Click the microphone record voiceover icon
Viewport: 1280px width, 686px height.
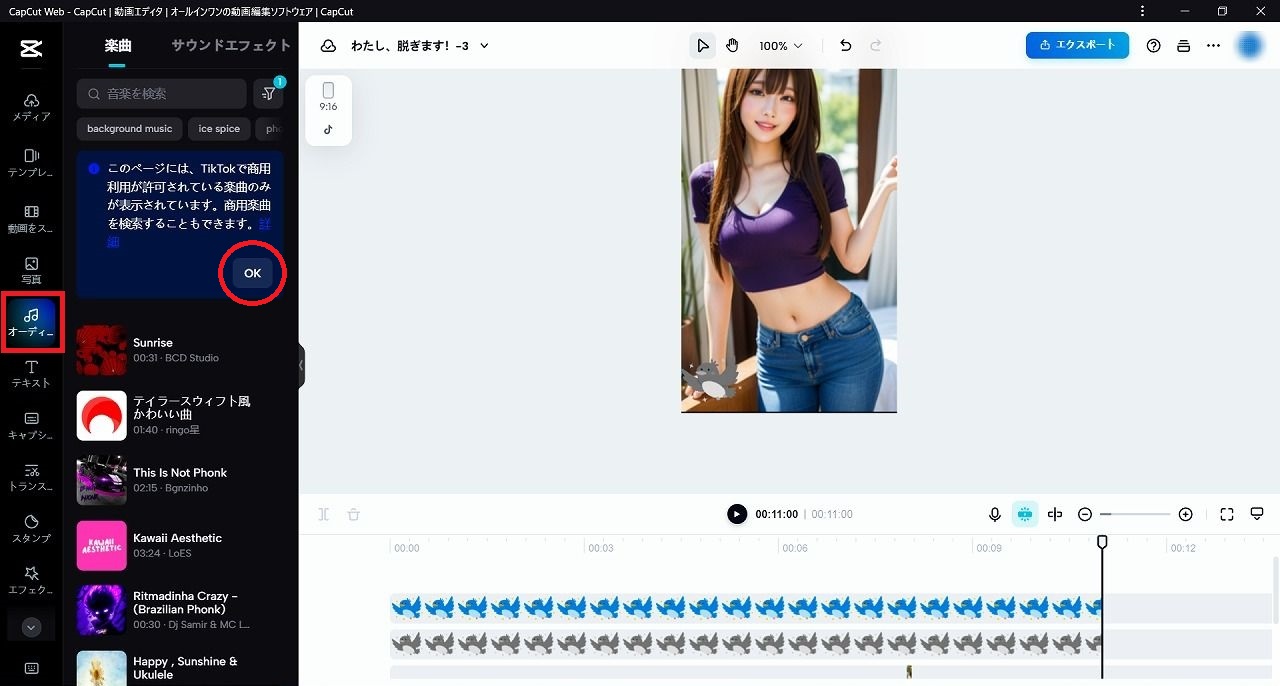click(x=995, y=514)
